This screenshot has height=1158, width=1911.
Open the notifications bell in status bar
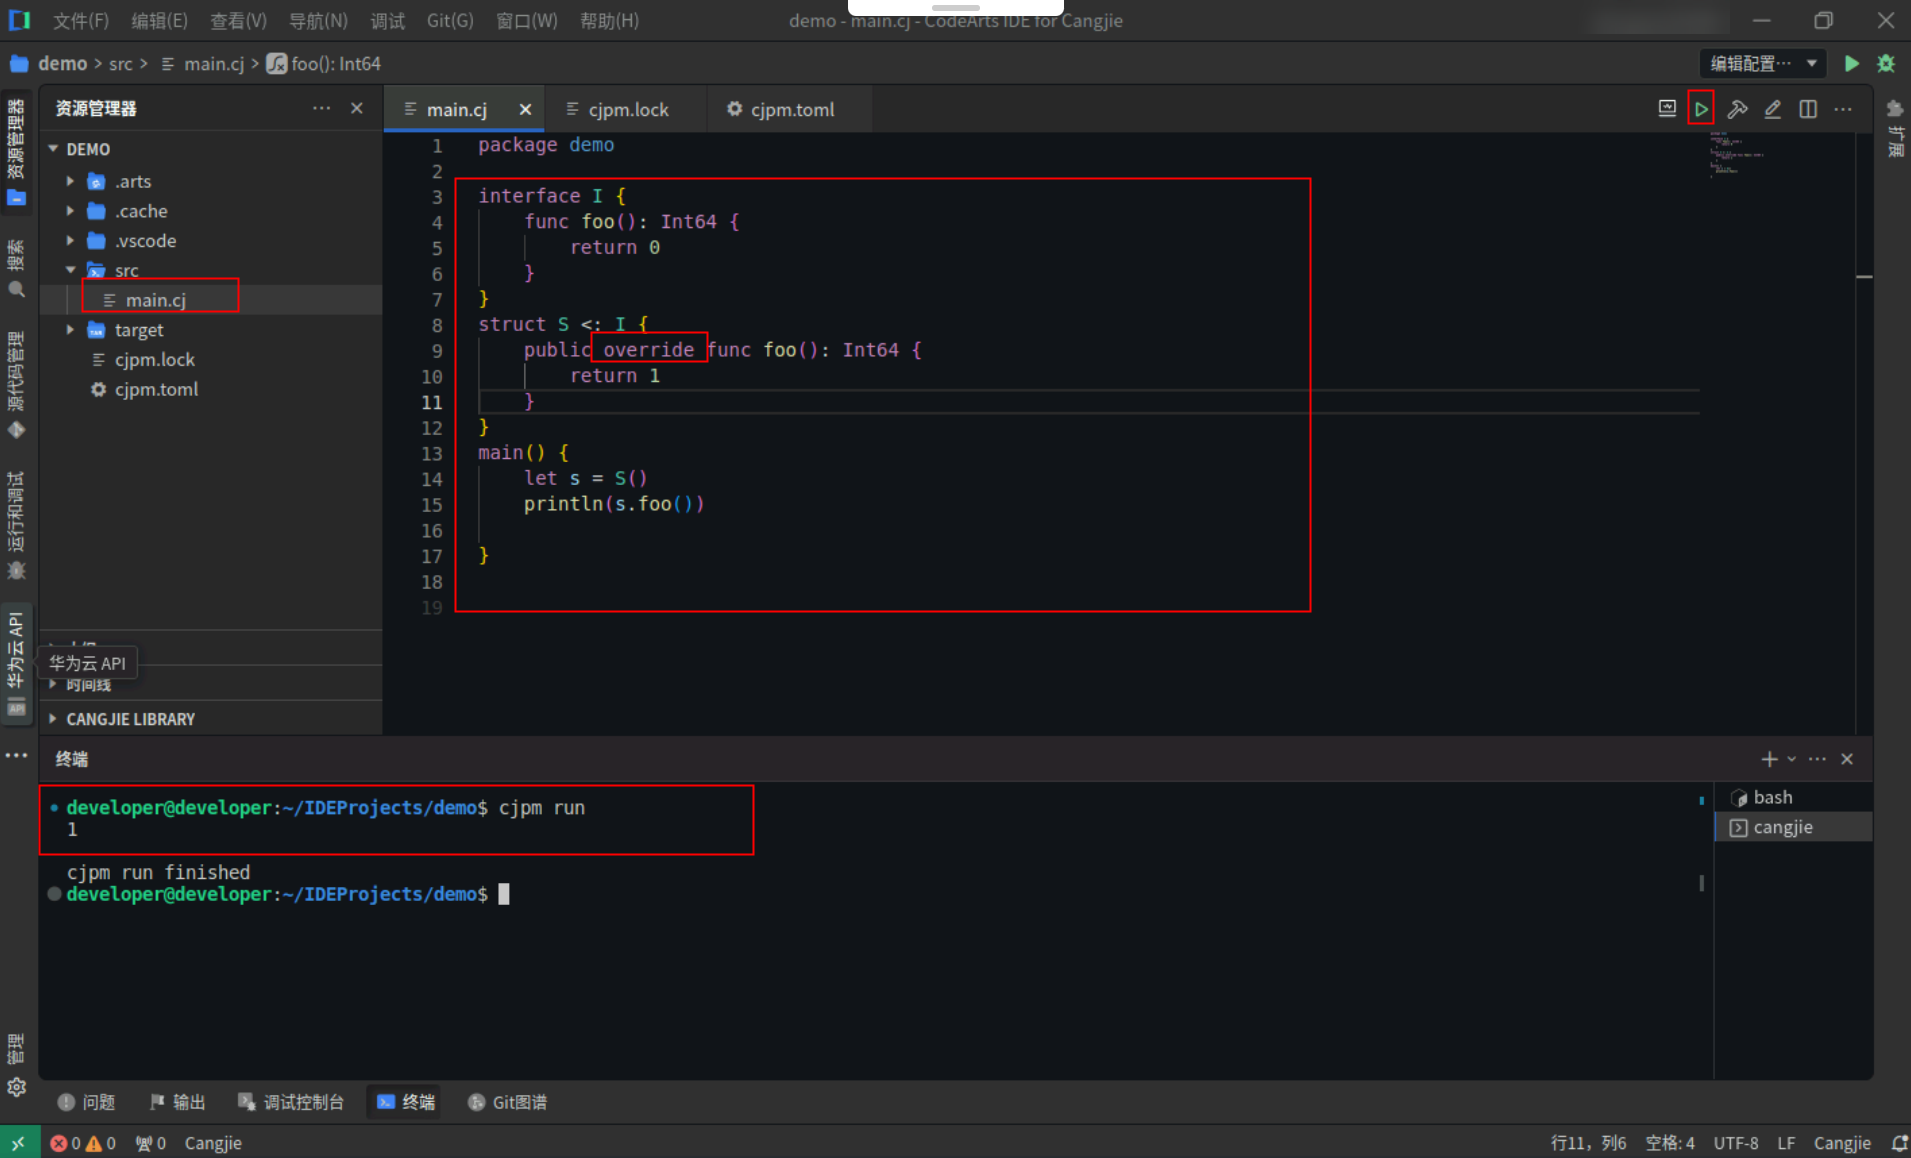pyautogui.click(x=1899, y=1143)
